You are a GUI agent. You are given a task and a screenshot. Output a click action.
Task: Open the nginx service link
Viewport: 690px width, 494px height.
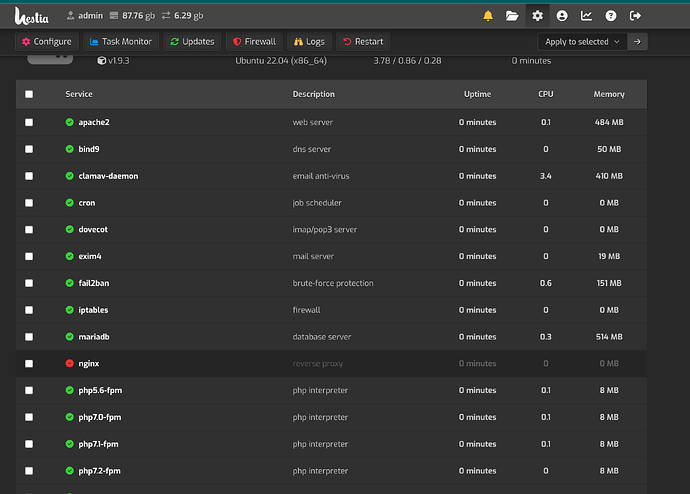point(88,363)
